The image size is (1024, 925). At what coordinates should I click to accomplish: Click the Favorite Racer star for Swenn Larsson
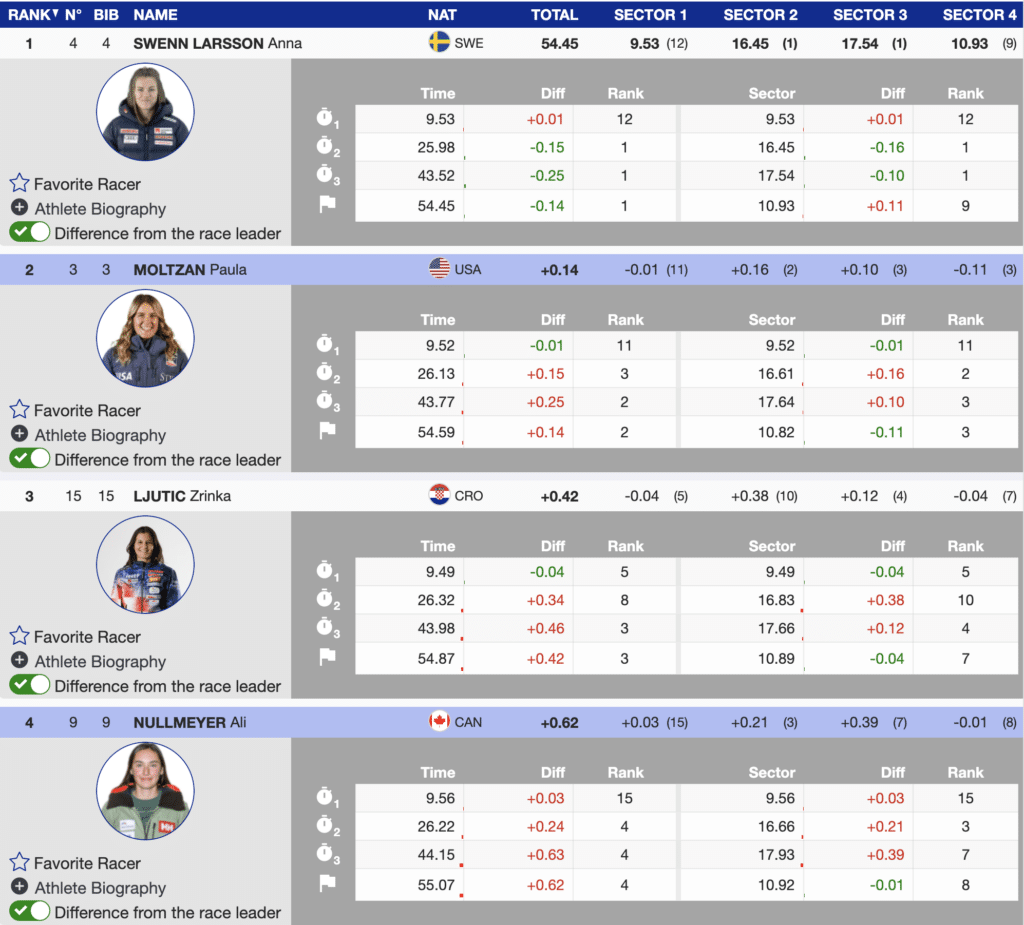tap(19, 184)
